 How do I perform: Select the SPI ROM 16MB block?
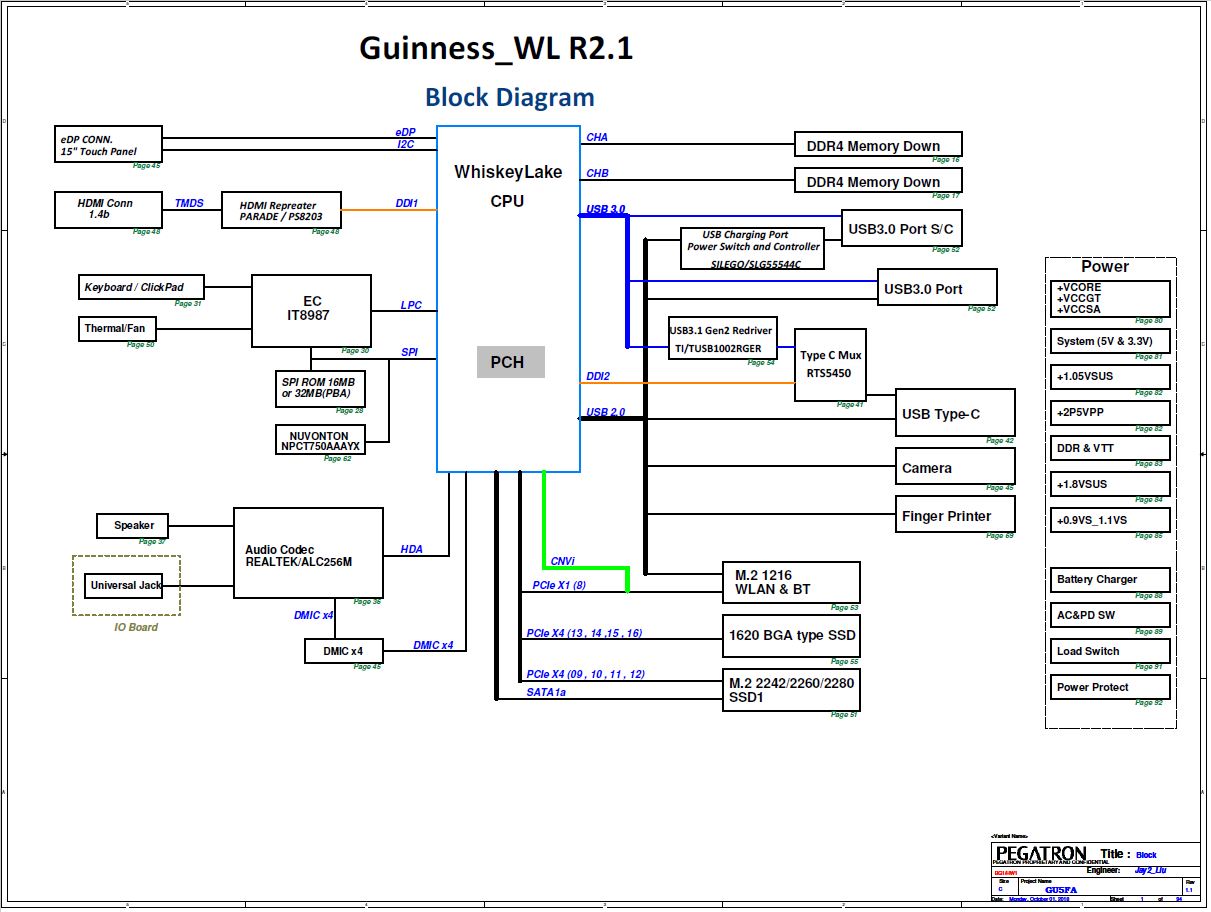[320, 388]
